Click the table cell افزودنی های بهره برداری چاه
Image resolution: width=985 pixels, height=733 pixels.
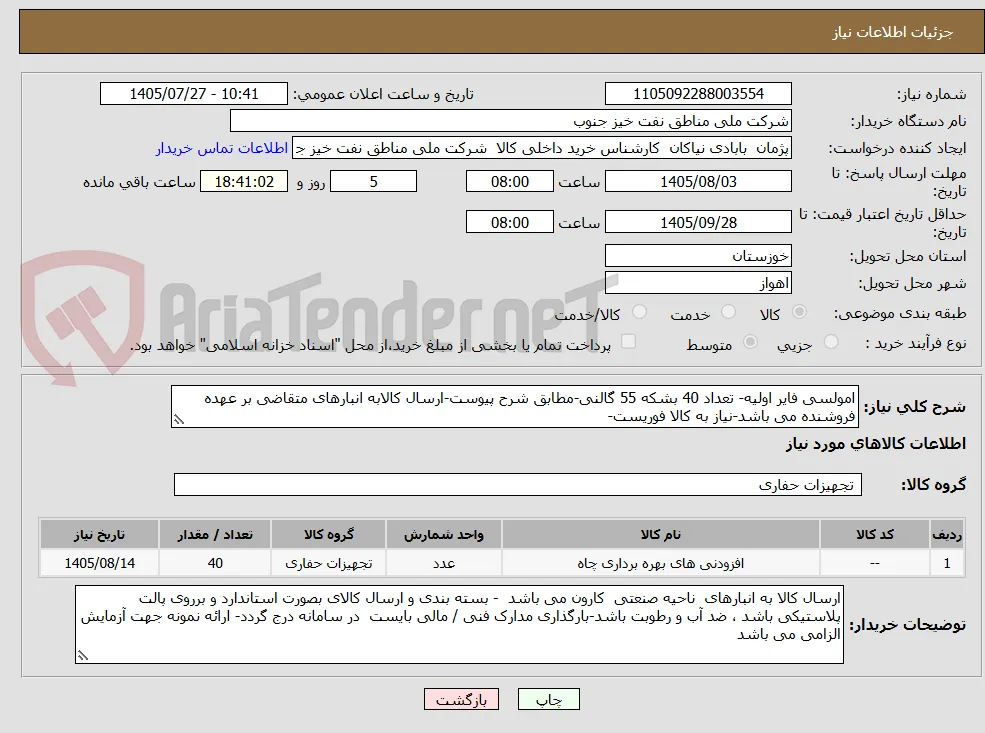pos(660,563)
